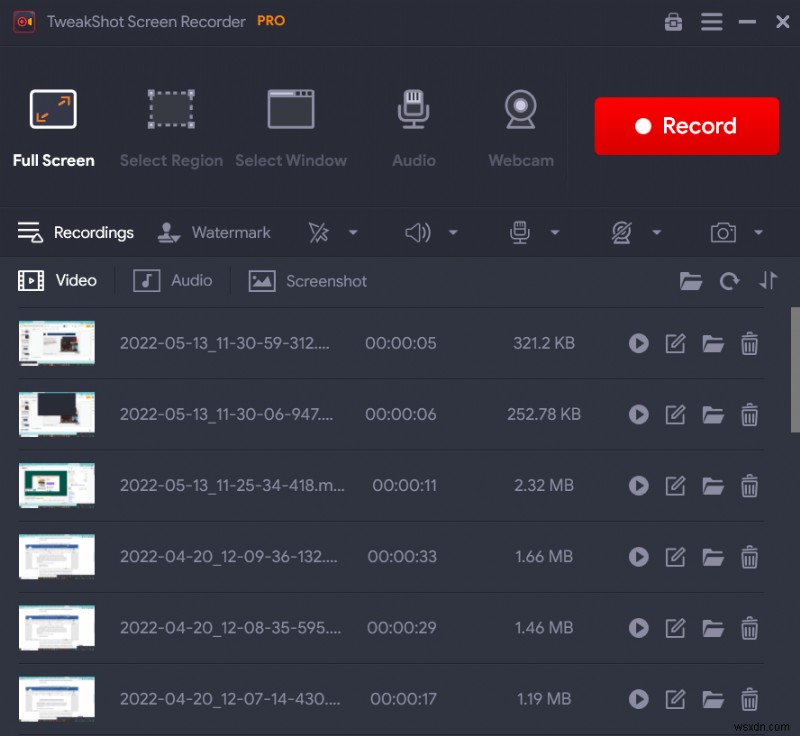The height and width of the screenshot is (736, 800).
Task: Toggle the system sound speaker icon
Action: 417,232
